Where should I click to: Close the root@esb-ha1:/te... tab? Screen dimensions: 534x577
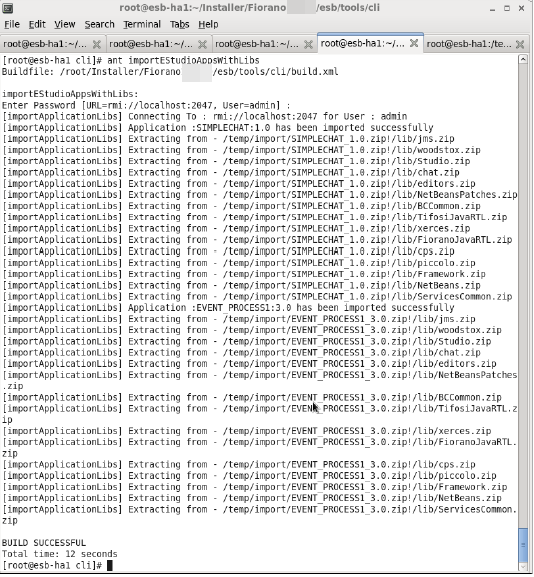pyautogui.click(x=520, y=45)
